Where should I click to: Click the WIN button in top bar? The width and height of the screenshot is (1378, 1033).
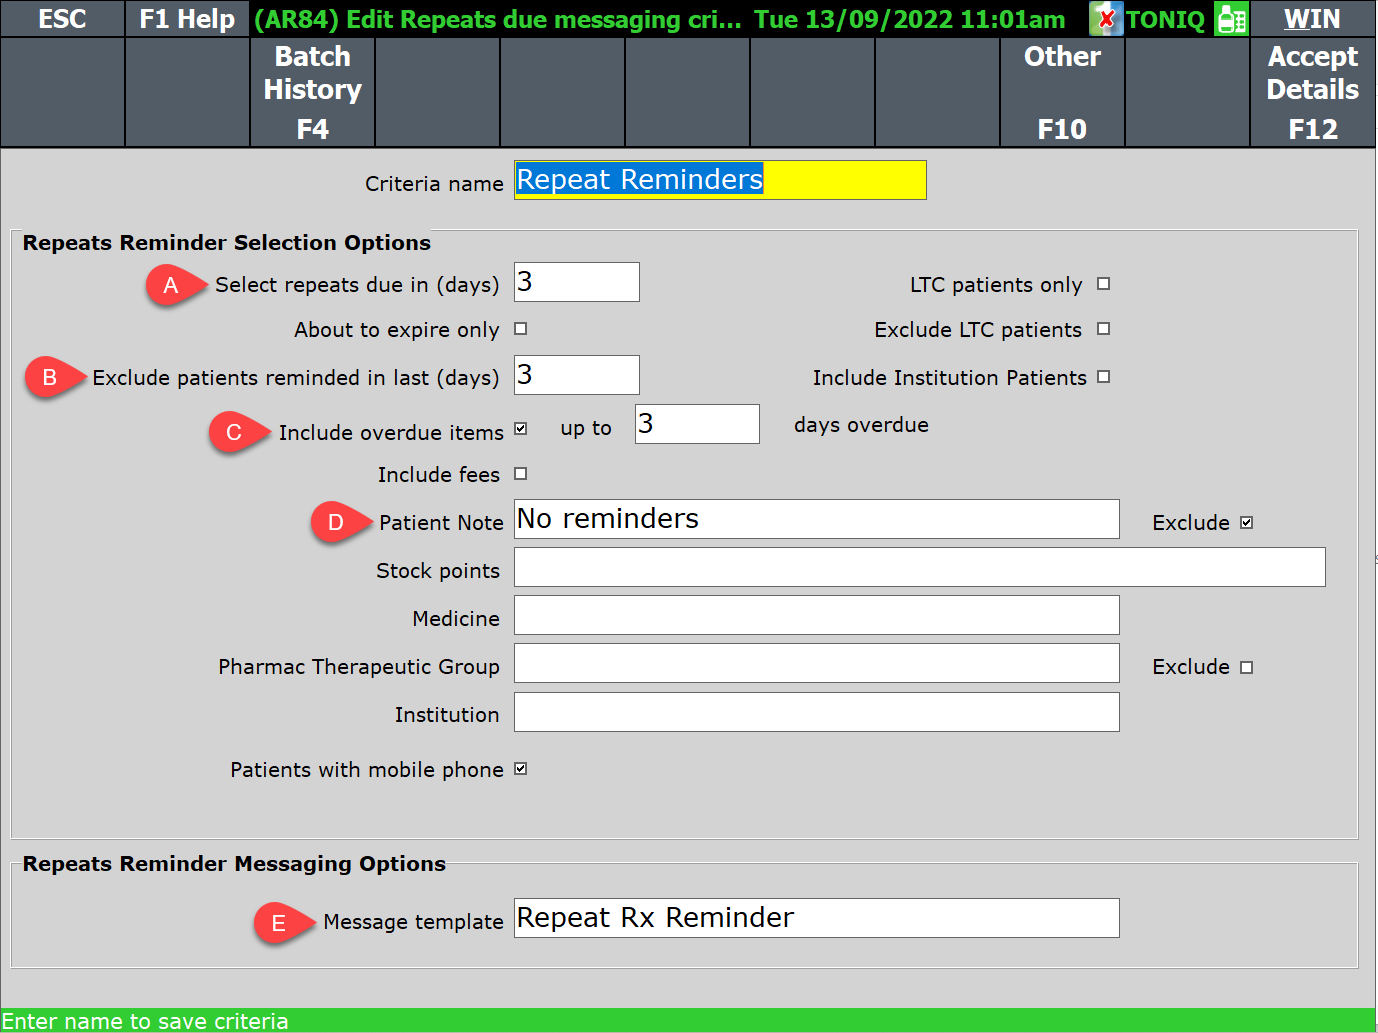click(x=1312, y=19)
